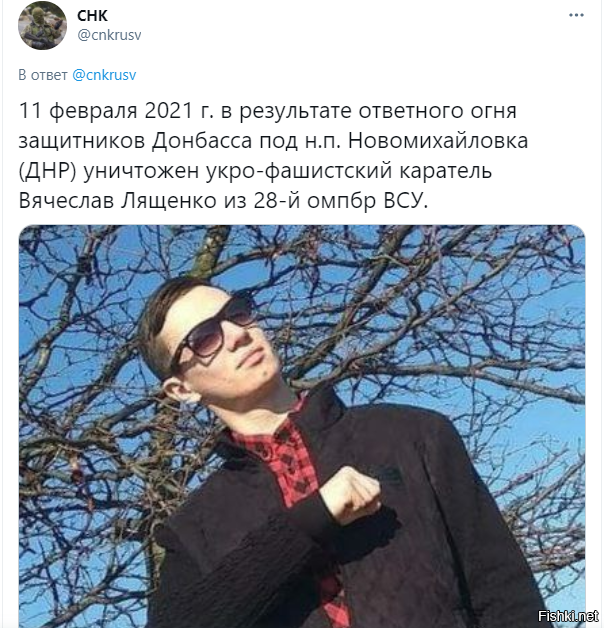Click '28-й омпбр ВСУ' in tweet text
The image size is (604, 628).
tap(340, 200)
